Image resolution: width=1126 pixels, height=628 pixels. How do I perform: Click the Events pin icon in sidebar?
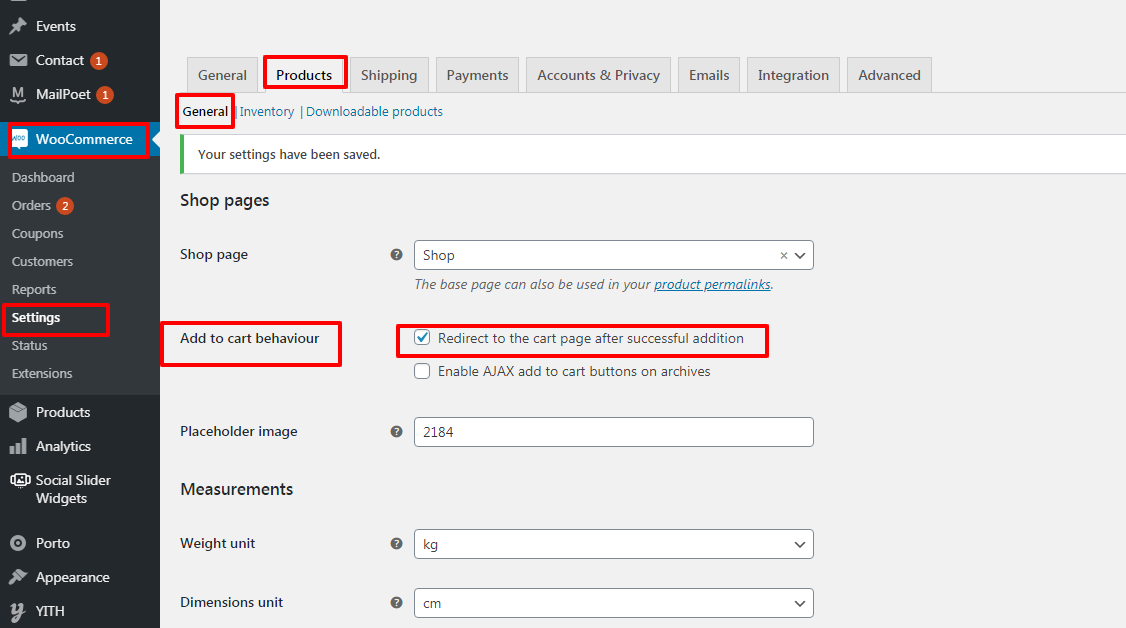18,26
